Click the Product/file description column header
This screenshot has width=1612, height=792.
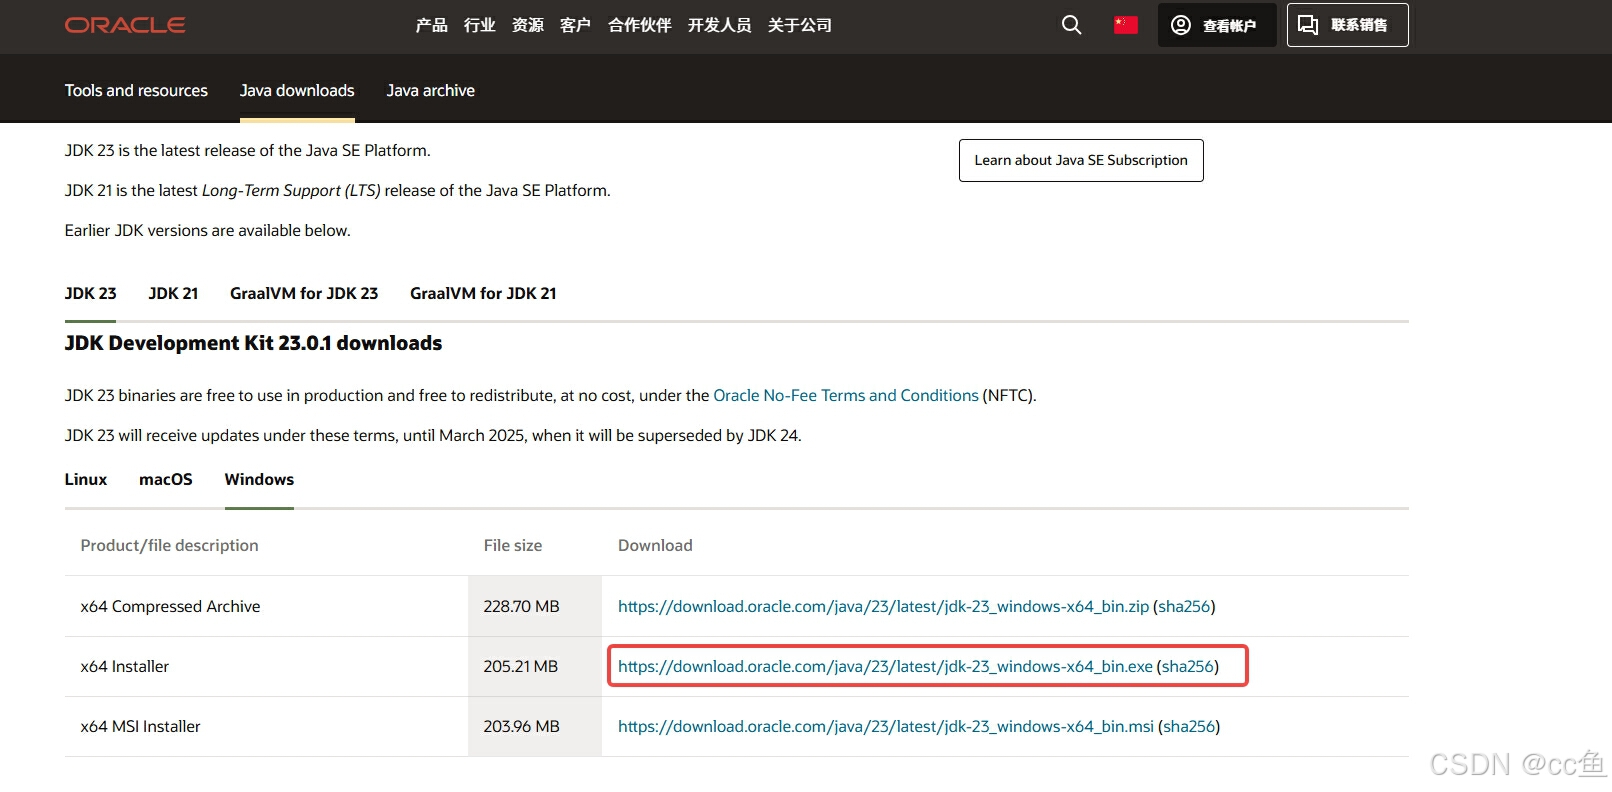click(169, 545)
